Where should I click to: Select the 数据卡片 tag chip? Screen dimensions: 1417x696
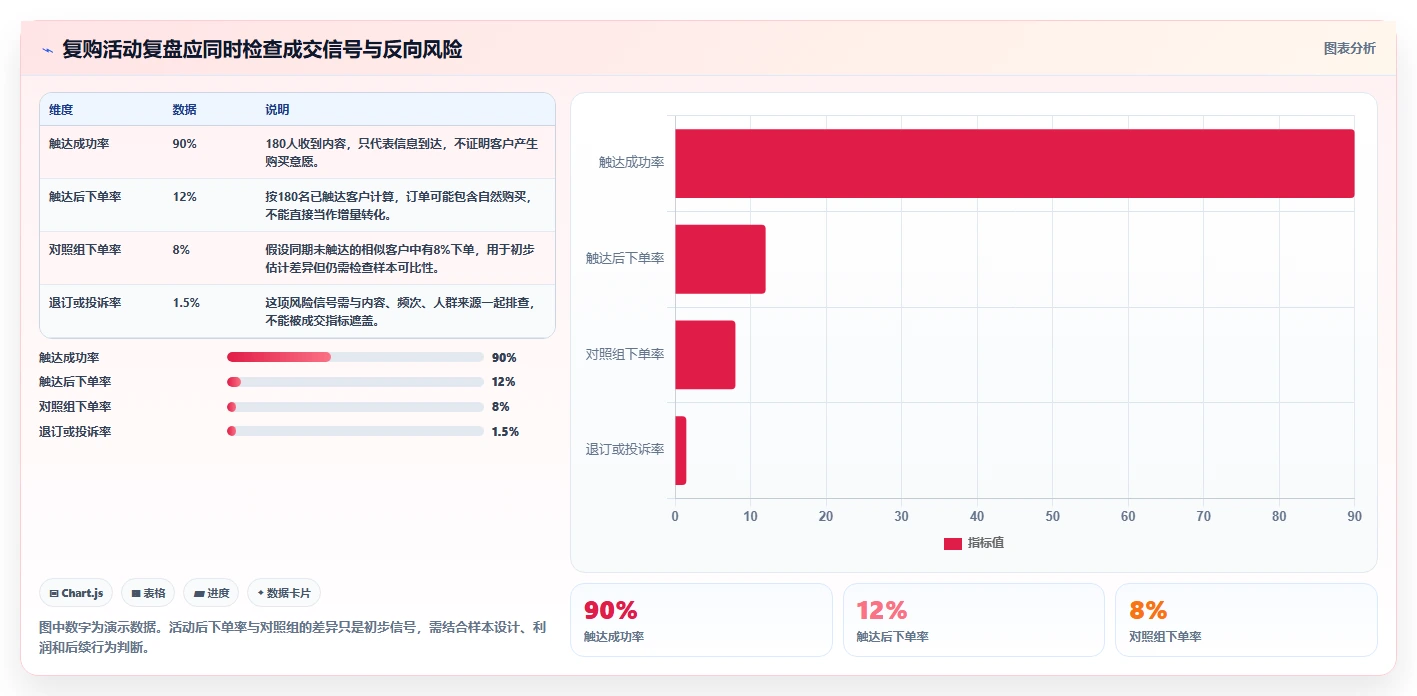click(x=284, y=593)
